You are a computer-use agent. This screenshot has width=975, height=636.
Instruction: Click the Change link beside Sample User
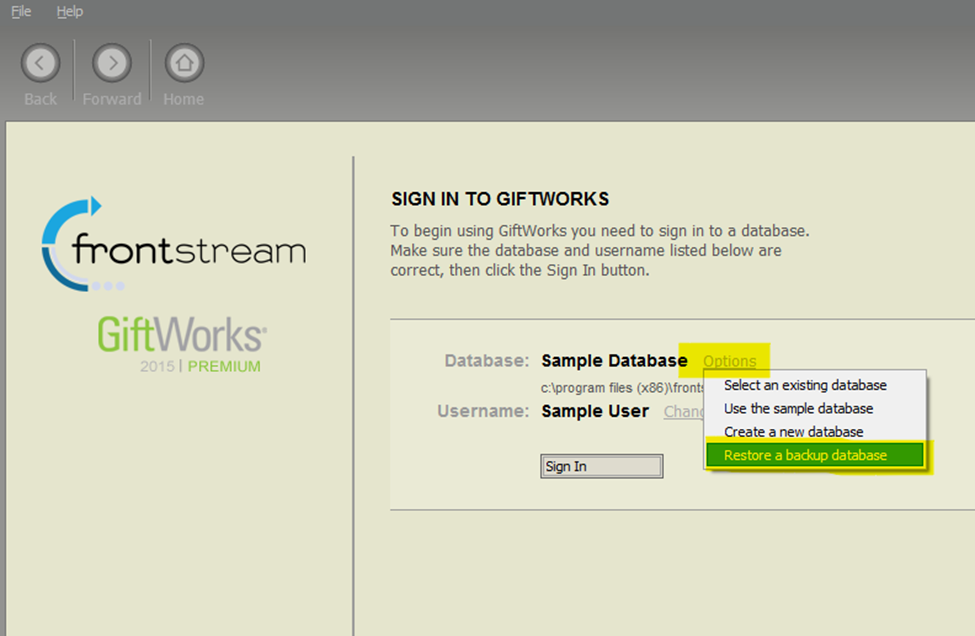(x=683, y=412)
